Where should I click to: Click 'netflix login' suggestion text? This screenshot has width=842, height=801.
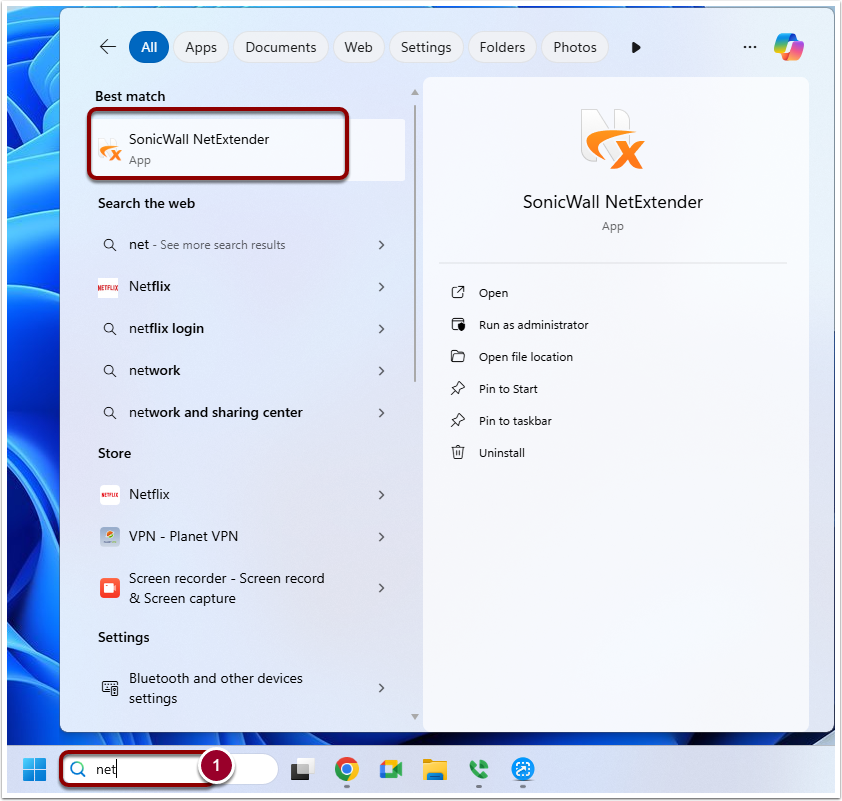(x=166, y=329)
